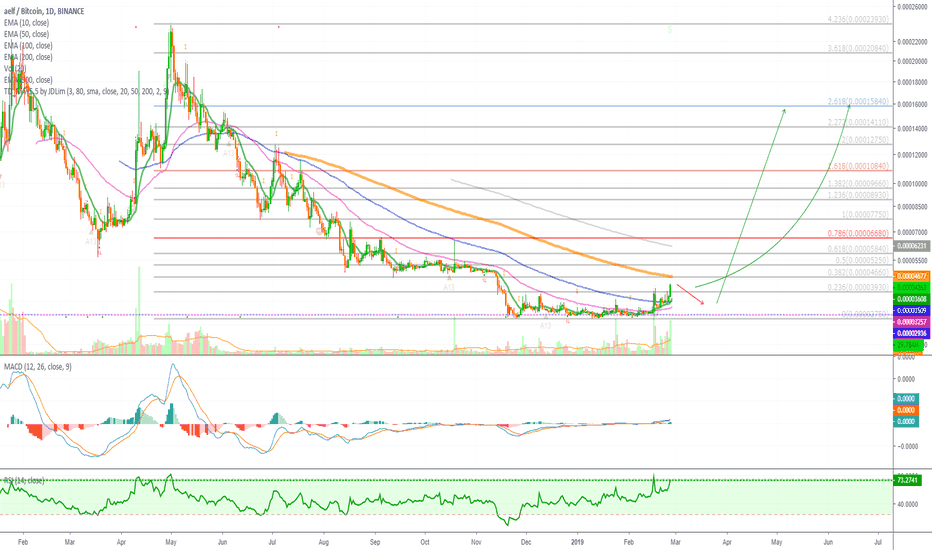Select the Vol (20) indicator label
This screenshot has width=932, height=550.
click(x=15, y=68)
